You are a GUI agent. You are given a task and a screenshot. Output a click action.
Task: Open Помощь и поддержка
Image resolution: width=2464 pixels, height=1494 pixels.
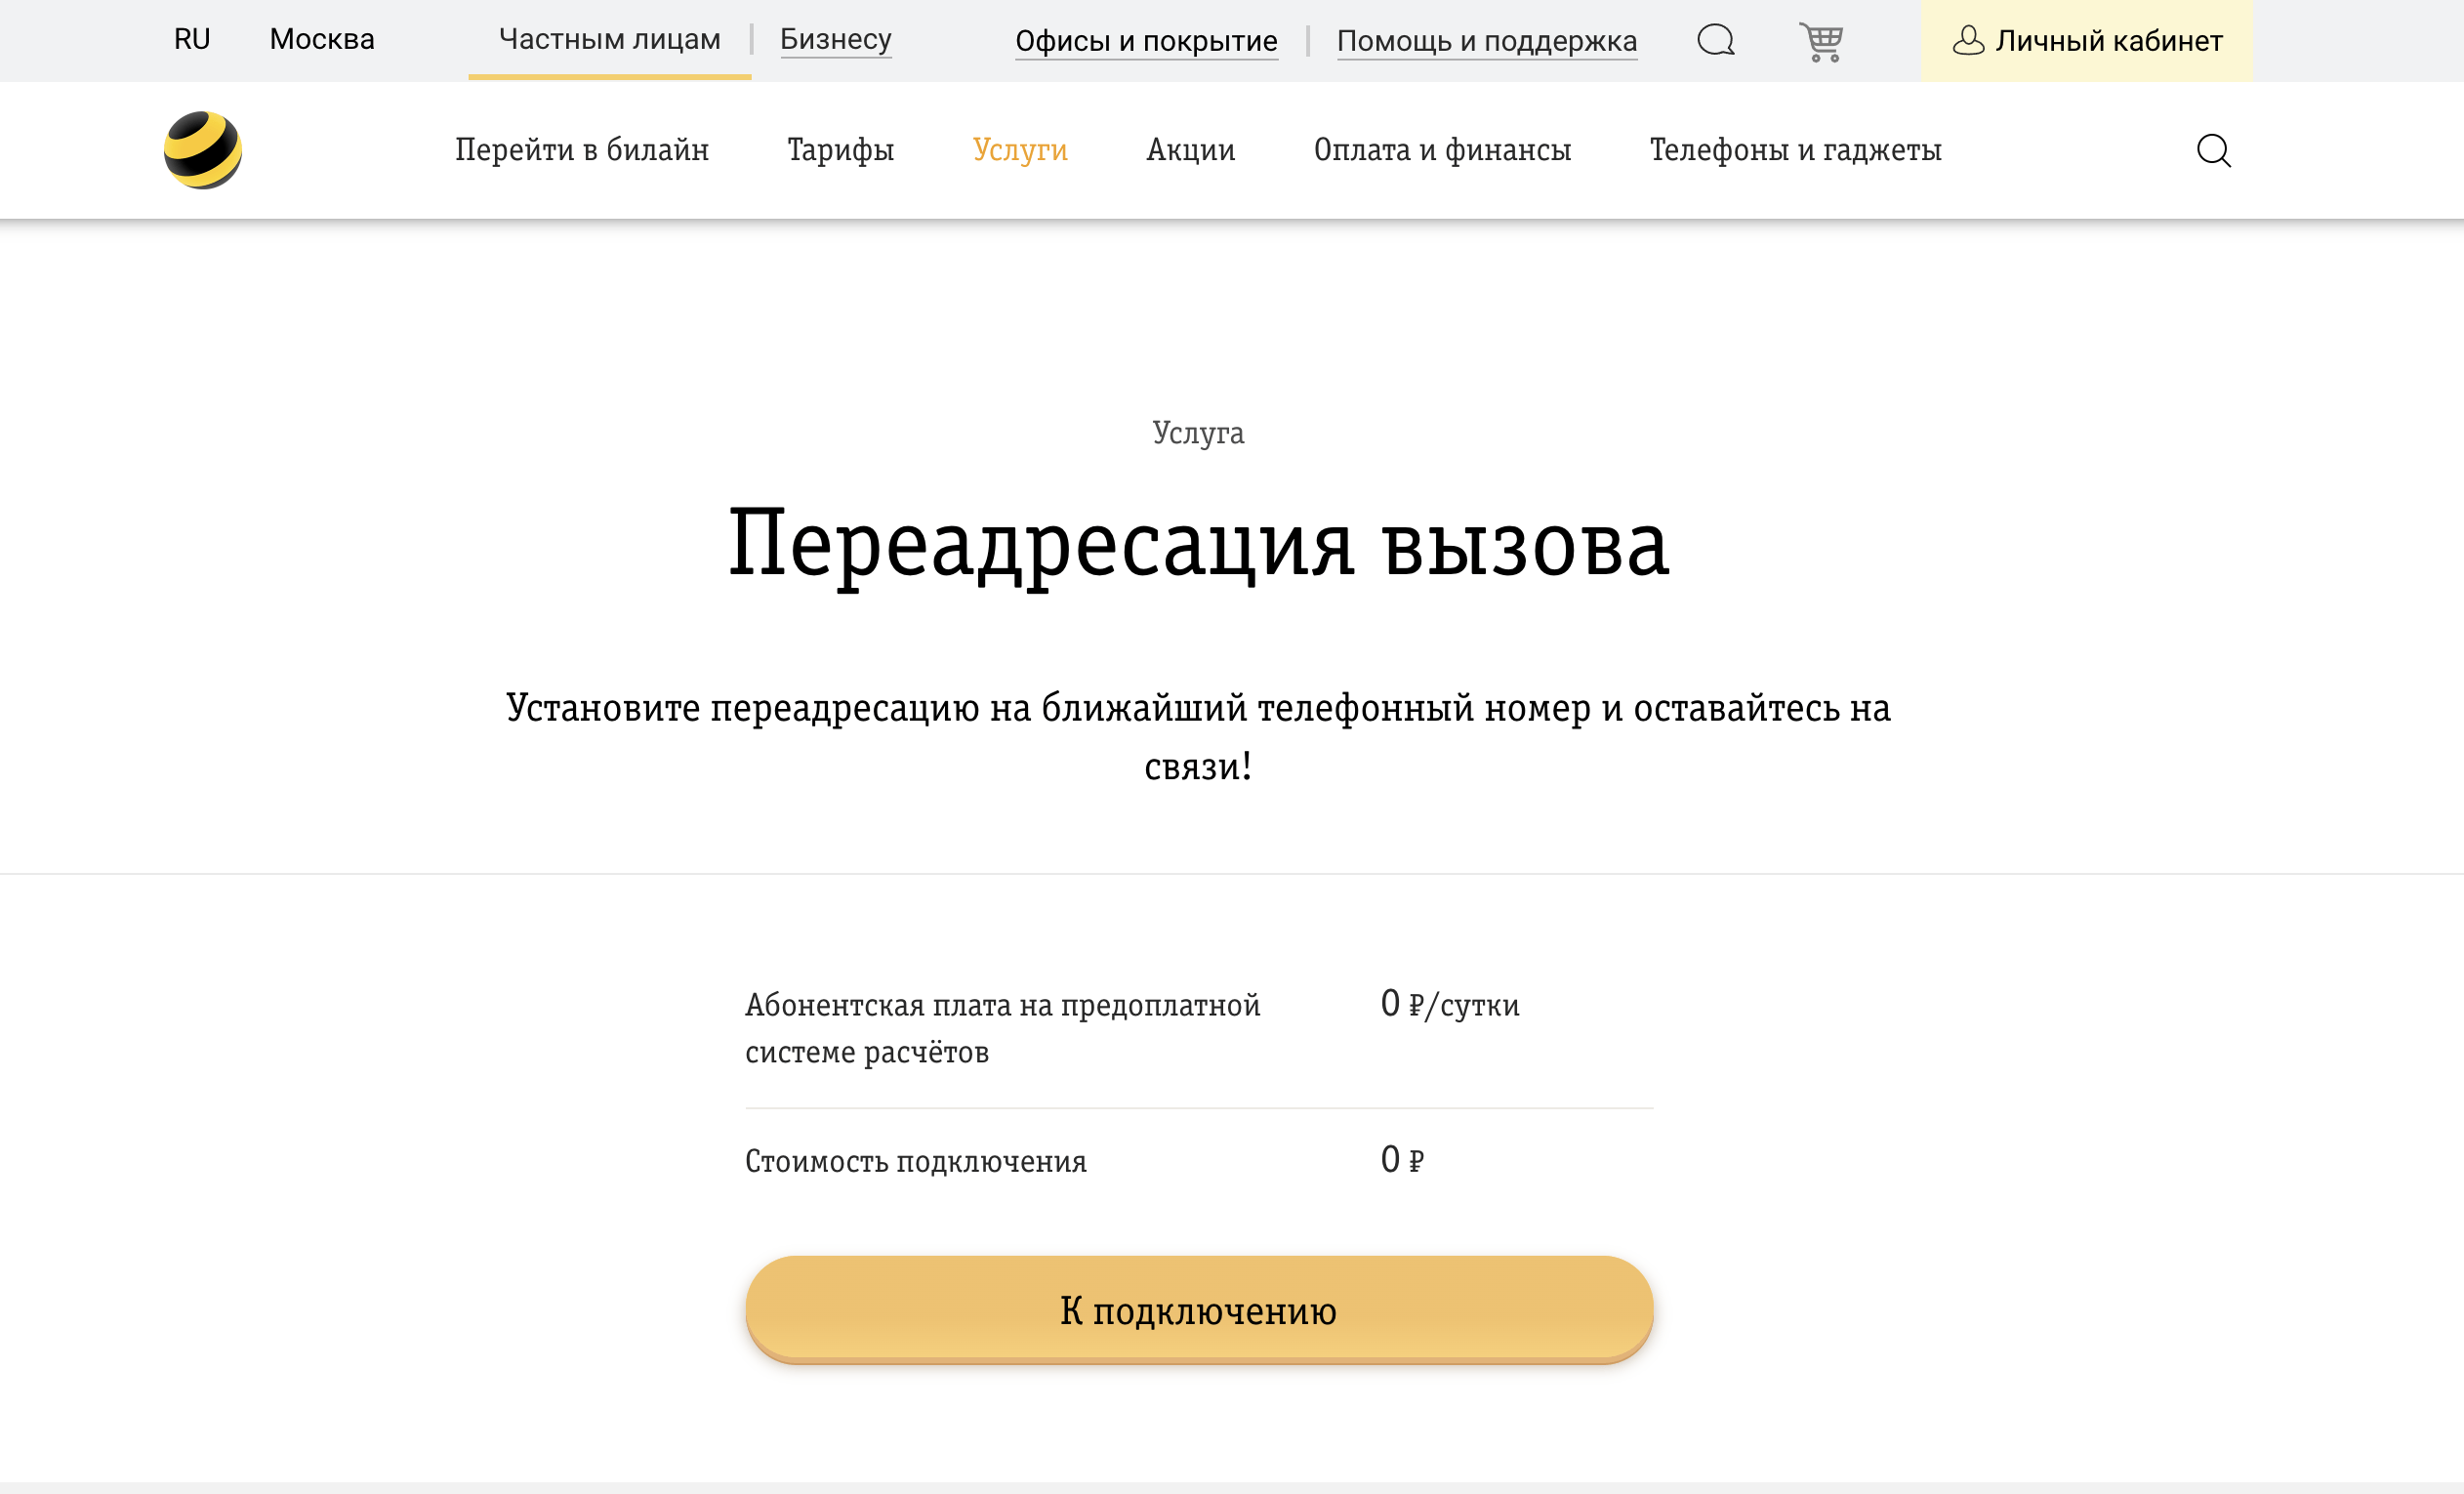[x=1487, y=41]
